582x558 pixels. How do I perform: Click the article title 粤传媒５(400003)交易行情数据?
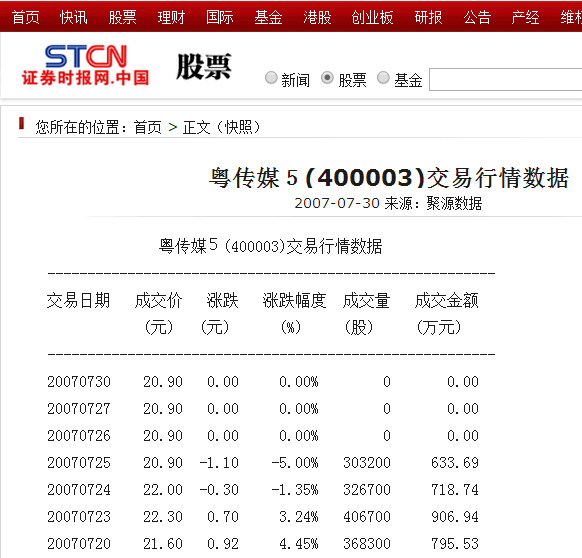(389, 178)
